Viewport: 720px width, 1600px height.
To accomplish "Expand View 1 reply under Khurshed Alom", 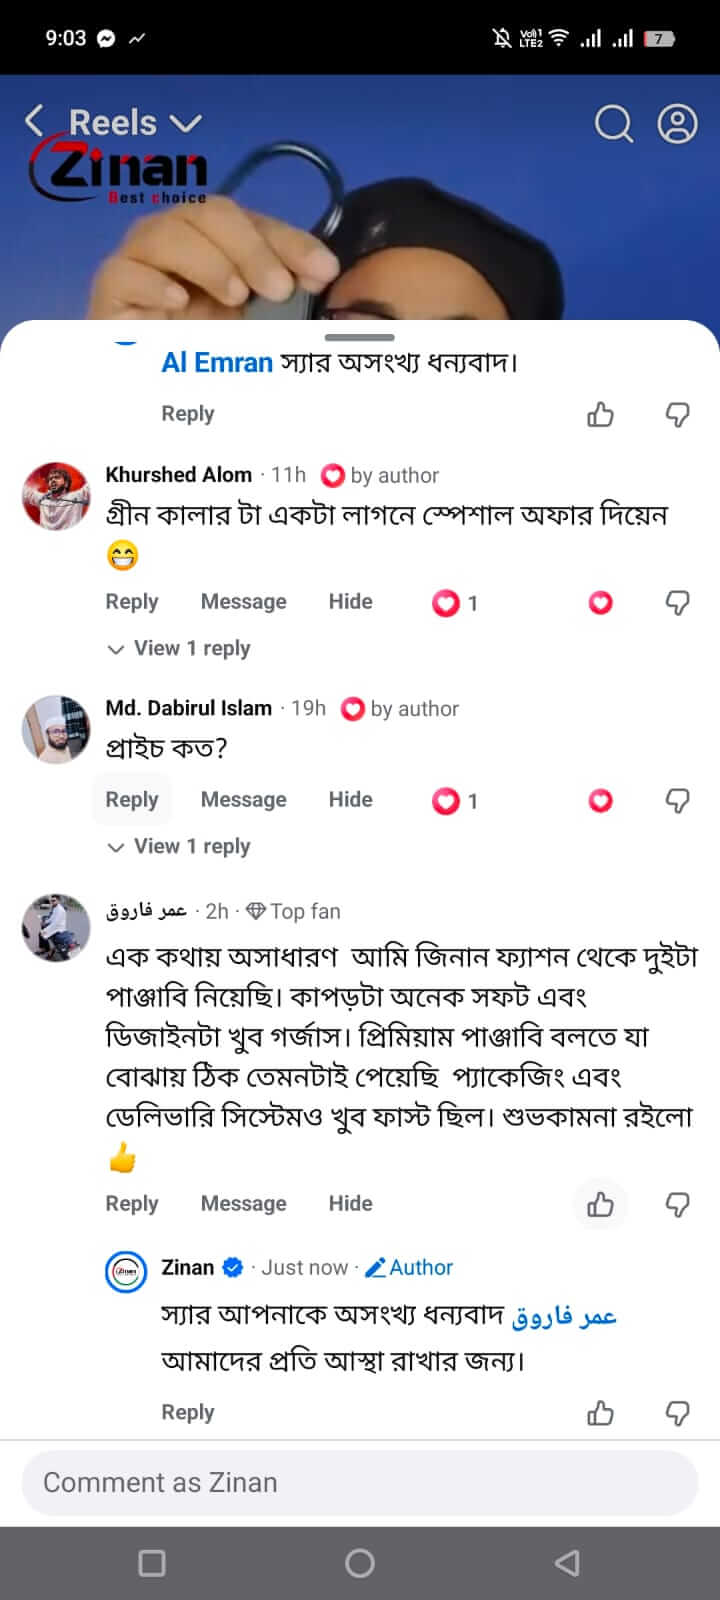I will click(x=179, y=648).
